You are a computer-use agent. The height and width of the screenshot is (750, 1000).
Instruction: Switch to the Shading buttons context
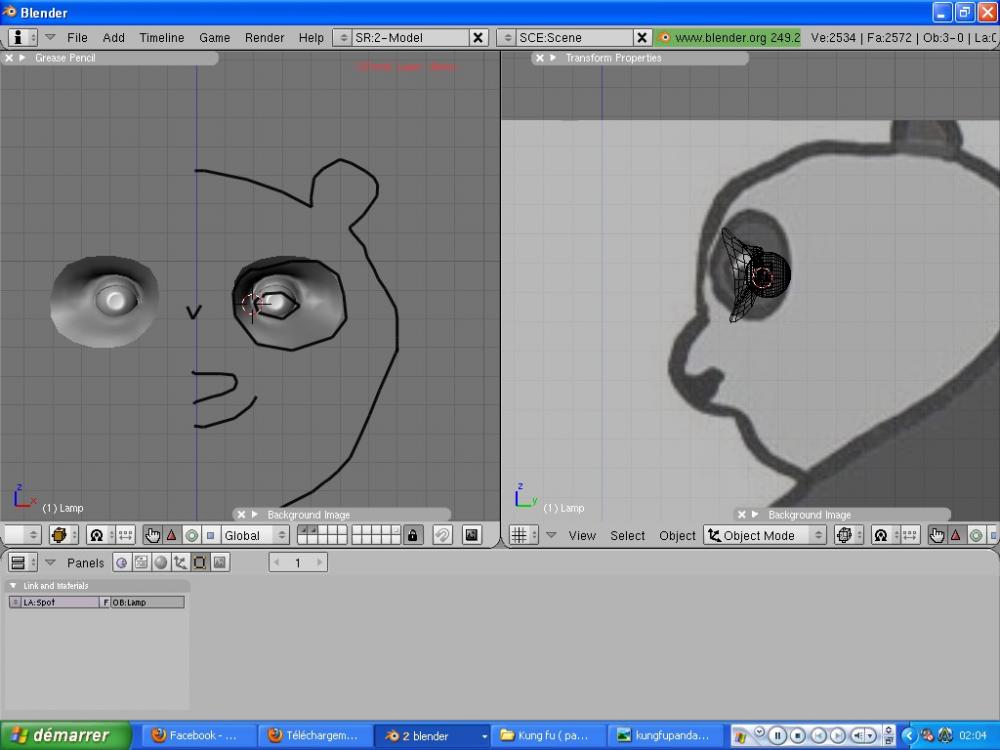(x=161, y=562)
